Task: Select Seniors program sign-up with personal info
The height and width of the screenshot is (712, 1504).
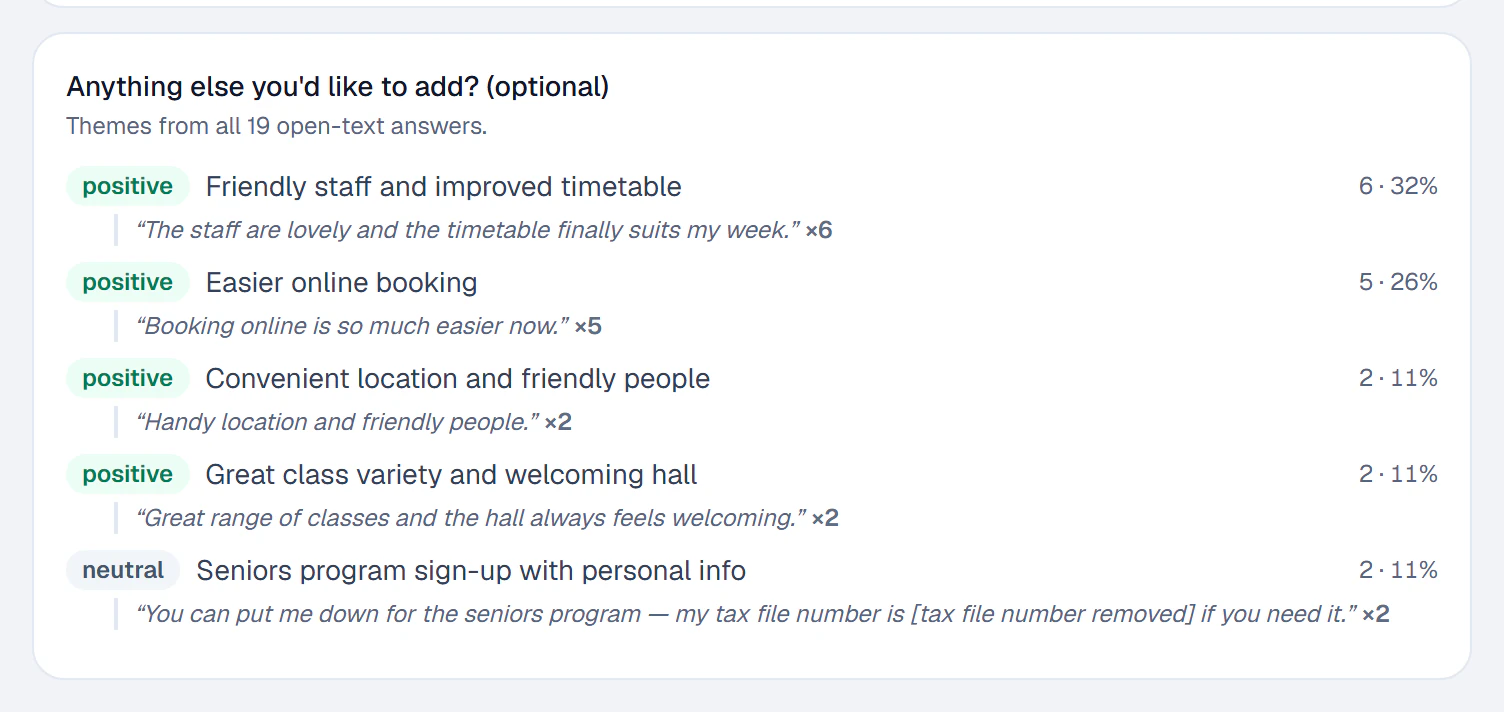Action: click(x=471, y=571)
